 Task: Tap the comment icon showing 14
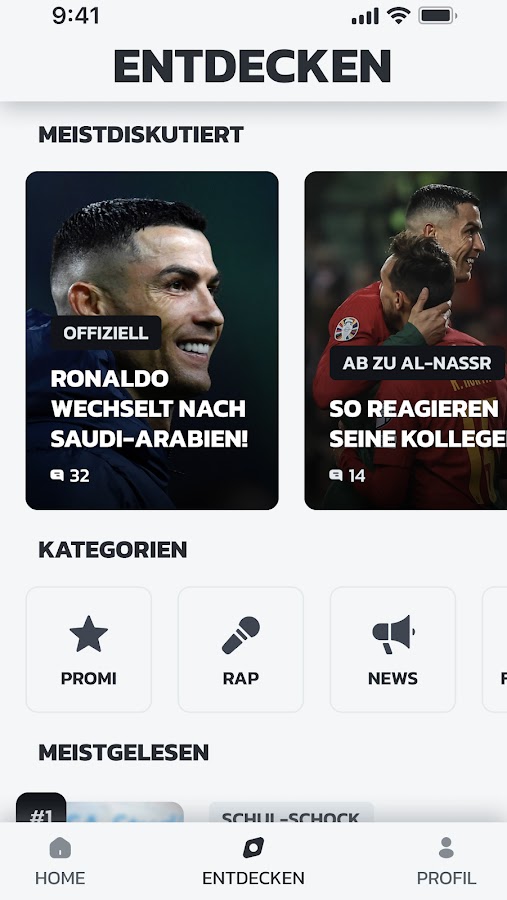tap(335, 475)
